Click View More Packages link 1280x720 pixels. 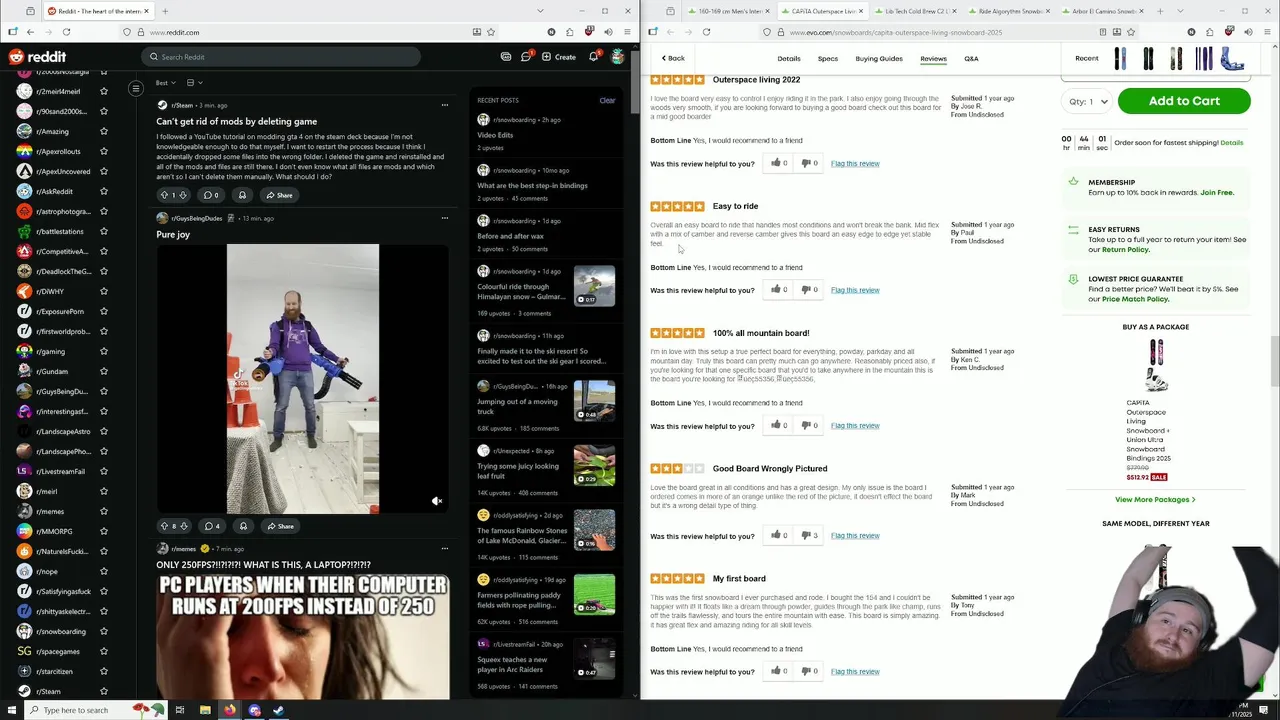click(x=1155, y=499)
